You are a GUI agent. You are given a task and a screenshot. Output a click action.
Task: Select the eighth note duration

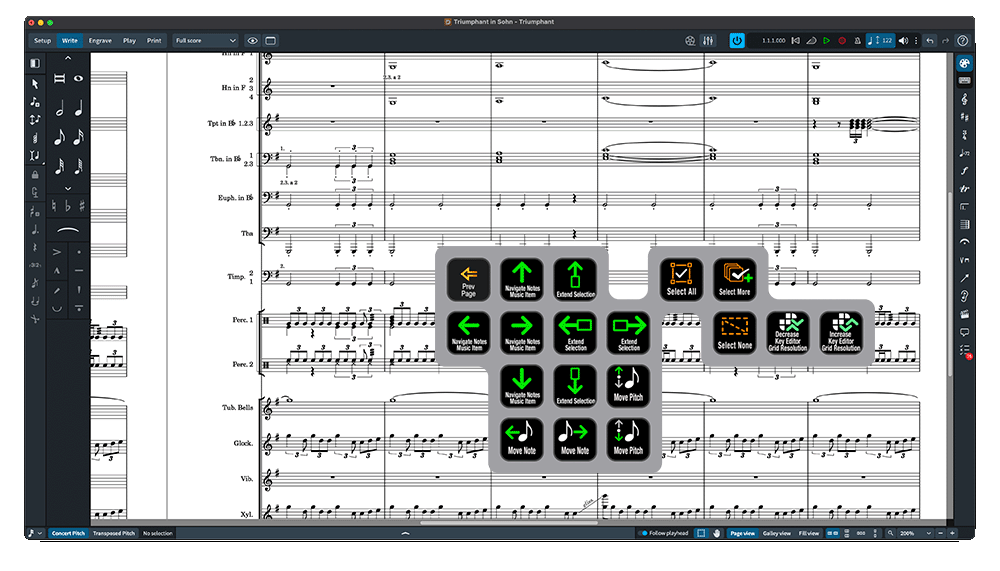coord(59,137)
